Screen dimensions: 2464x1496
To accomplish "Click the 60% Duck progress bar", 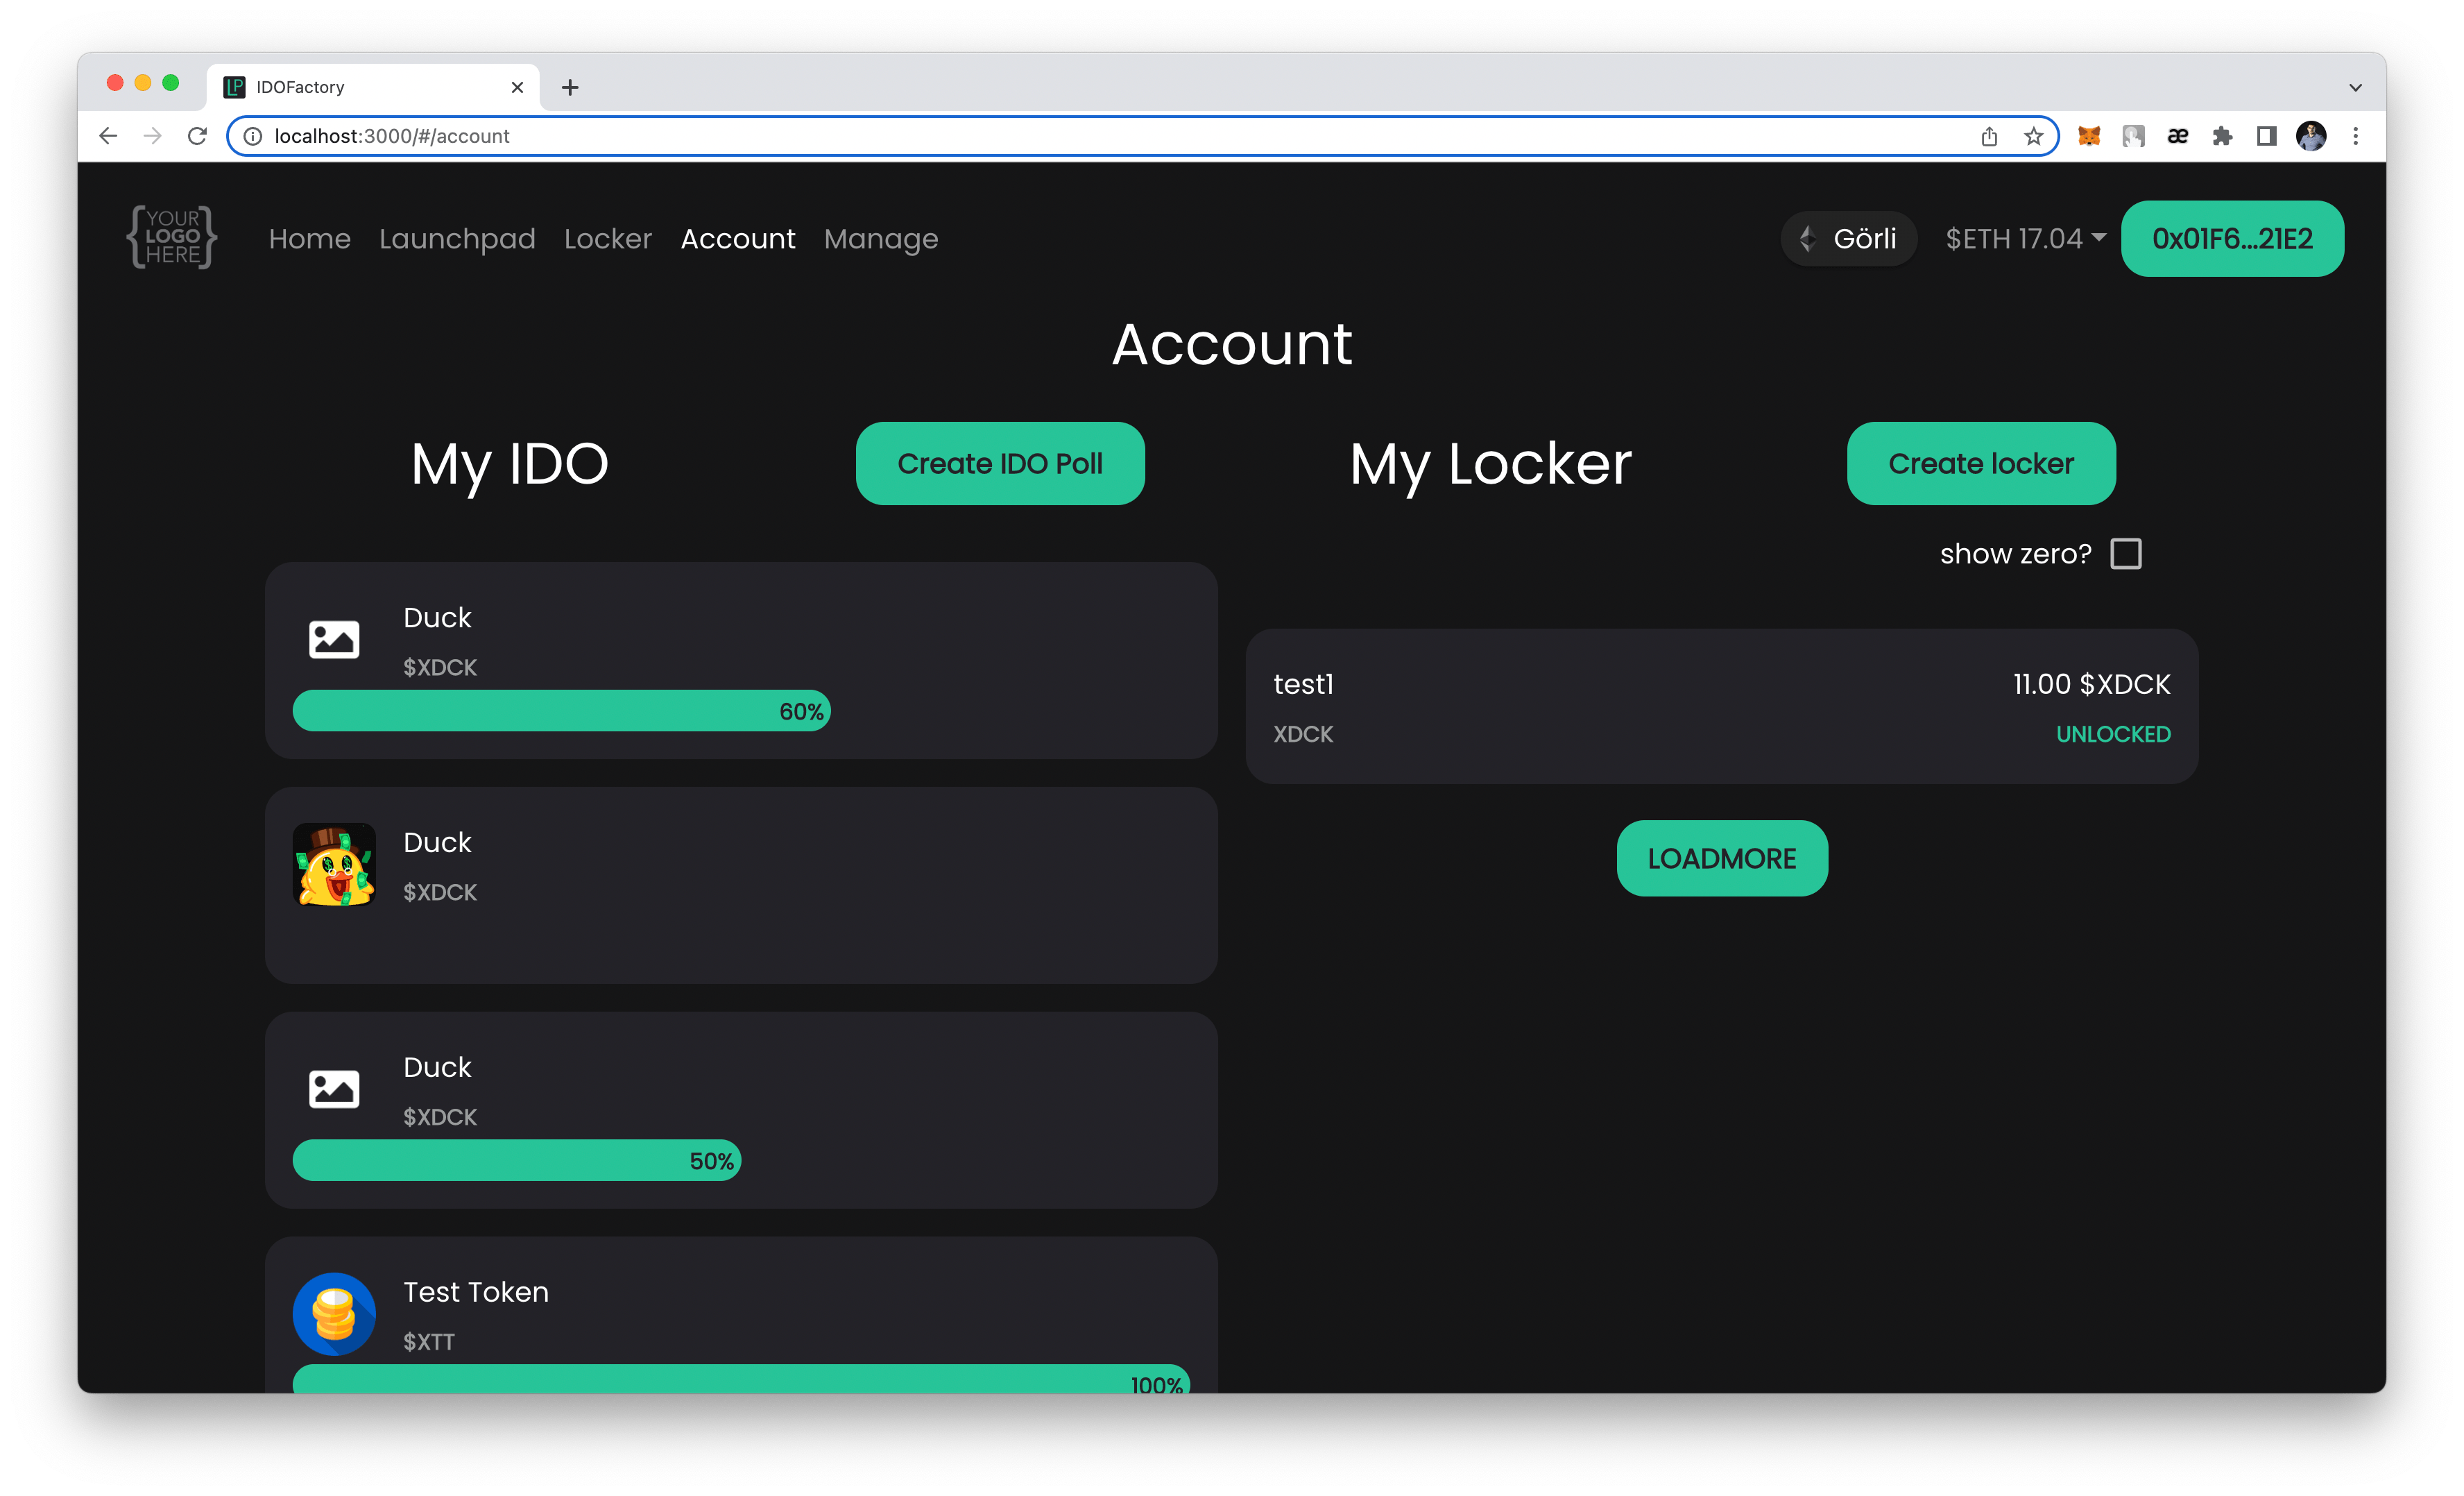I will click(x=561, y=711).
